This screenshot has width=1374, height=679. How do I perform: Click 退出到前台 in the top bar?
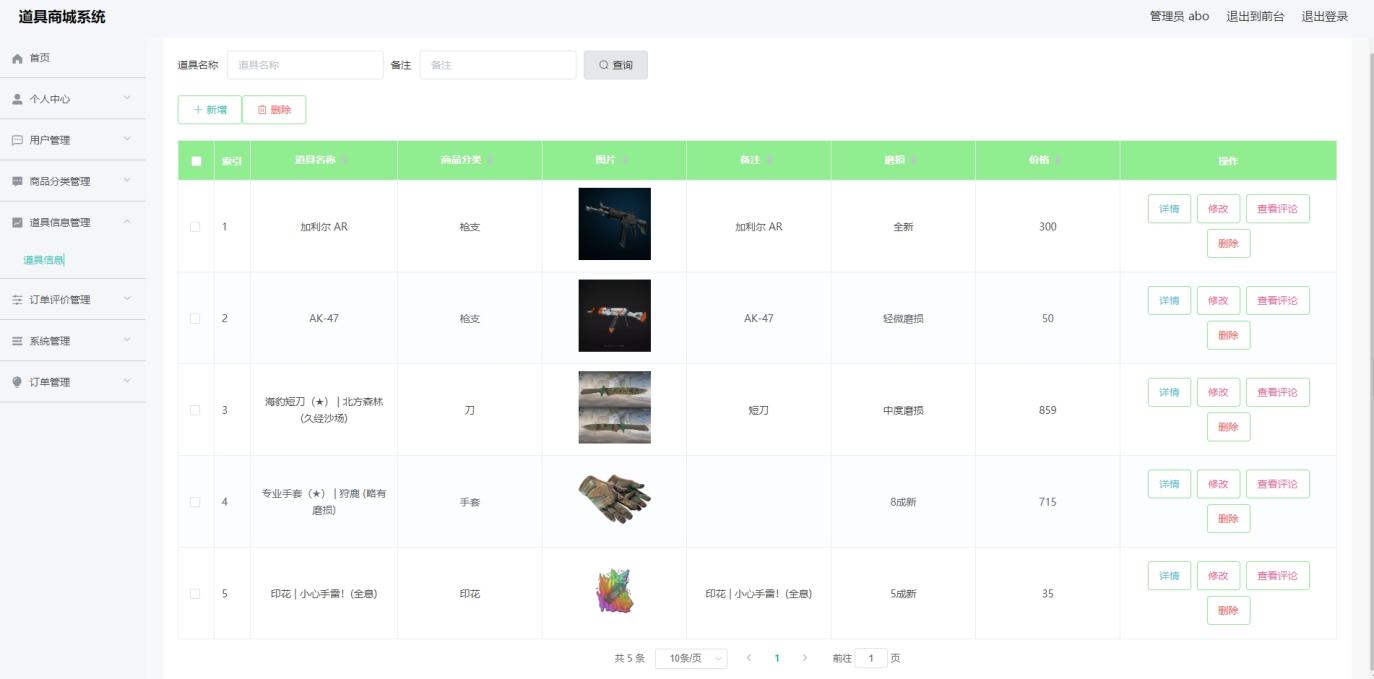point(1255,16)
